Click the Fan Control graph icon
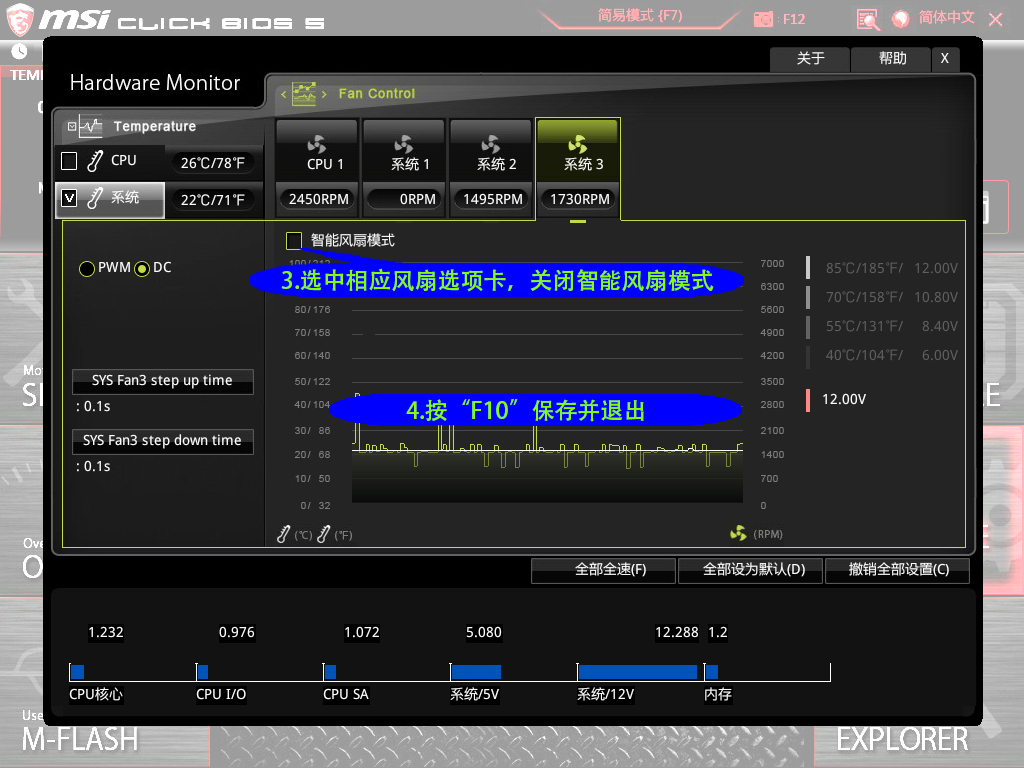 tap(304, 94)
